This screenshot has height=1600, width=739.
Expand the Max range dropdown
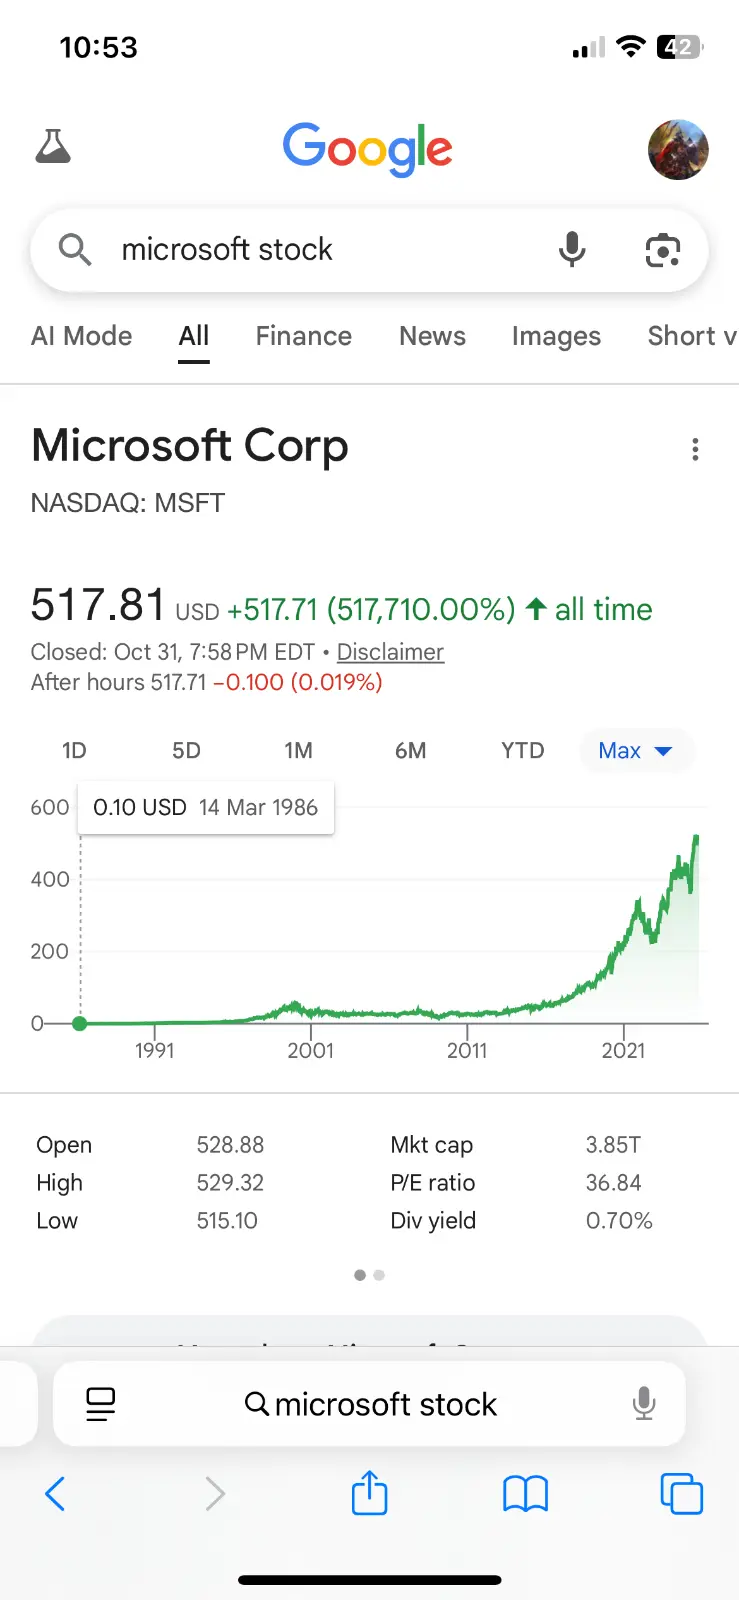tap(635, 751)
